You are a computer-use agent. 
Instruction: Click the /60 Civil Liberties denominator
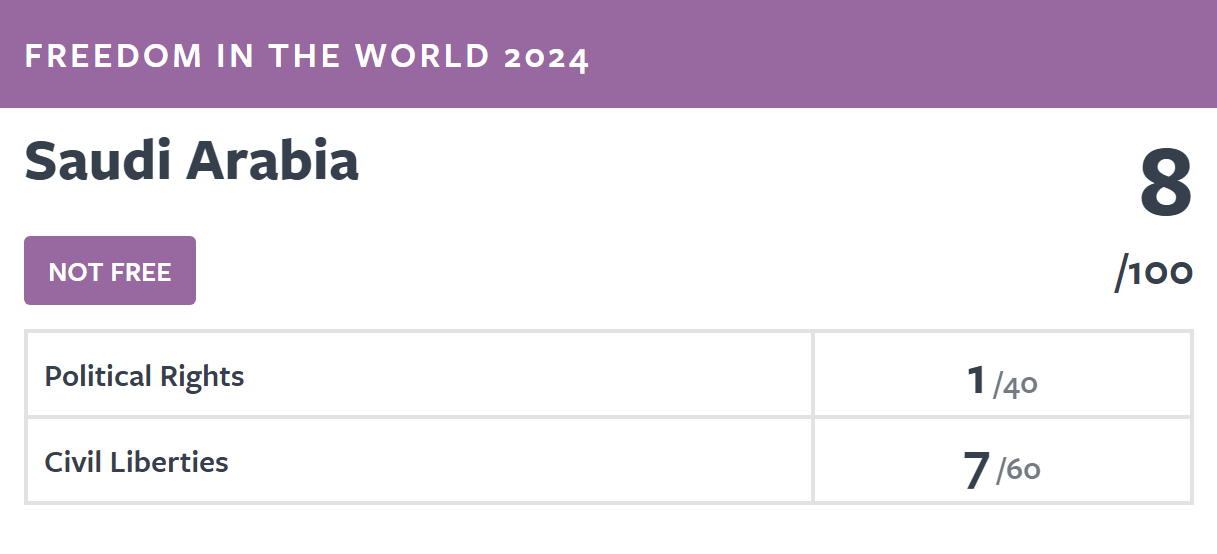(x=1018, y=470)
